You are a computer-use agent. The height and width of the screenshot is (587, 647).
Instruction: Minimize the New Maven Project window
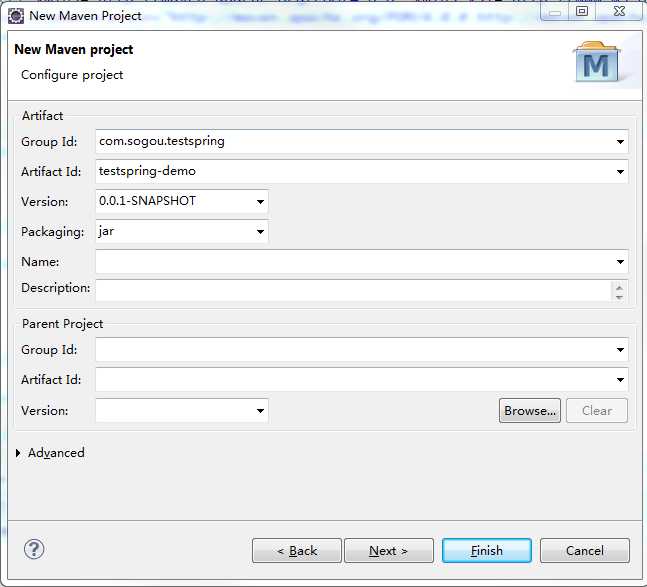[x=555, y=11]
